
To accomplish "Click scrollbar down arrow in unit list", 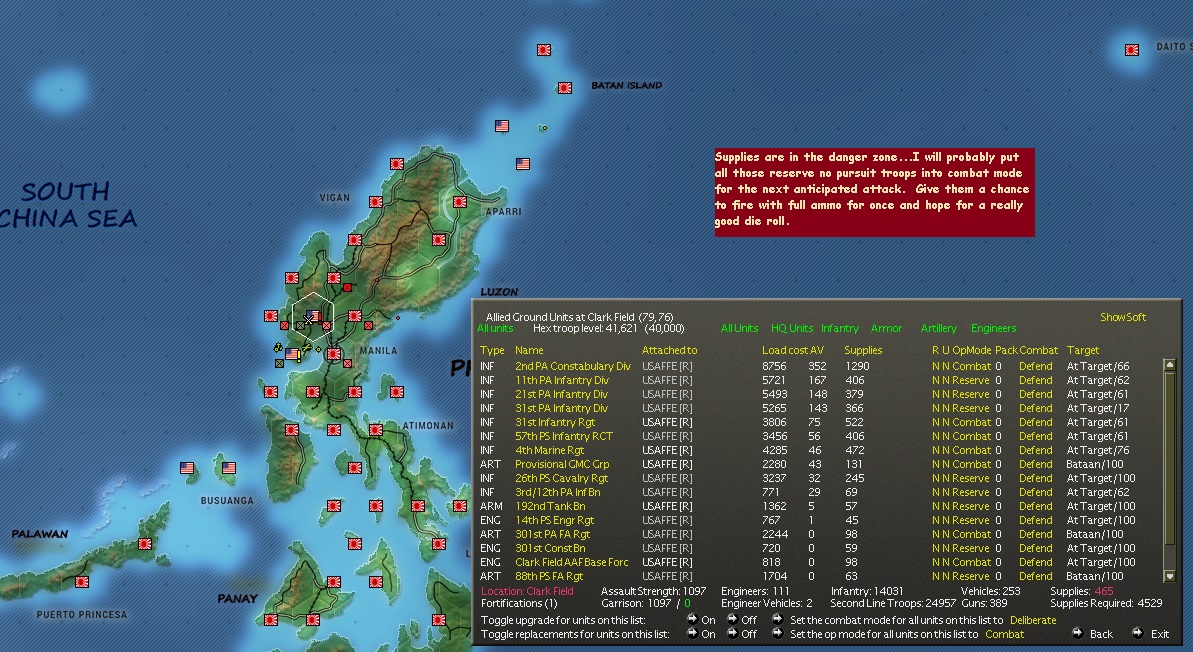I will (x=1170, y=576).
